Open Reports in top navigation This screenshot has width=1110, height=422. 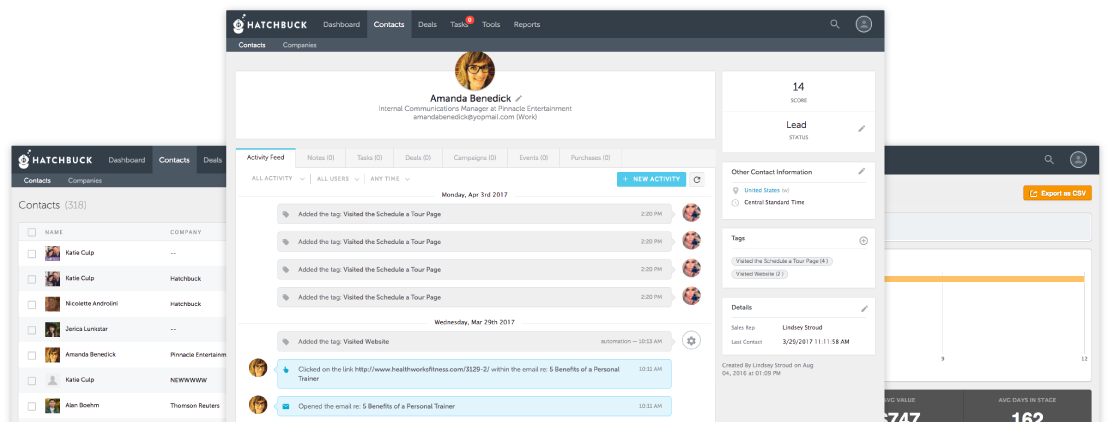[527, 24]
